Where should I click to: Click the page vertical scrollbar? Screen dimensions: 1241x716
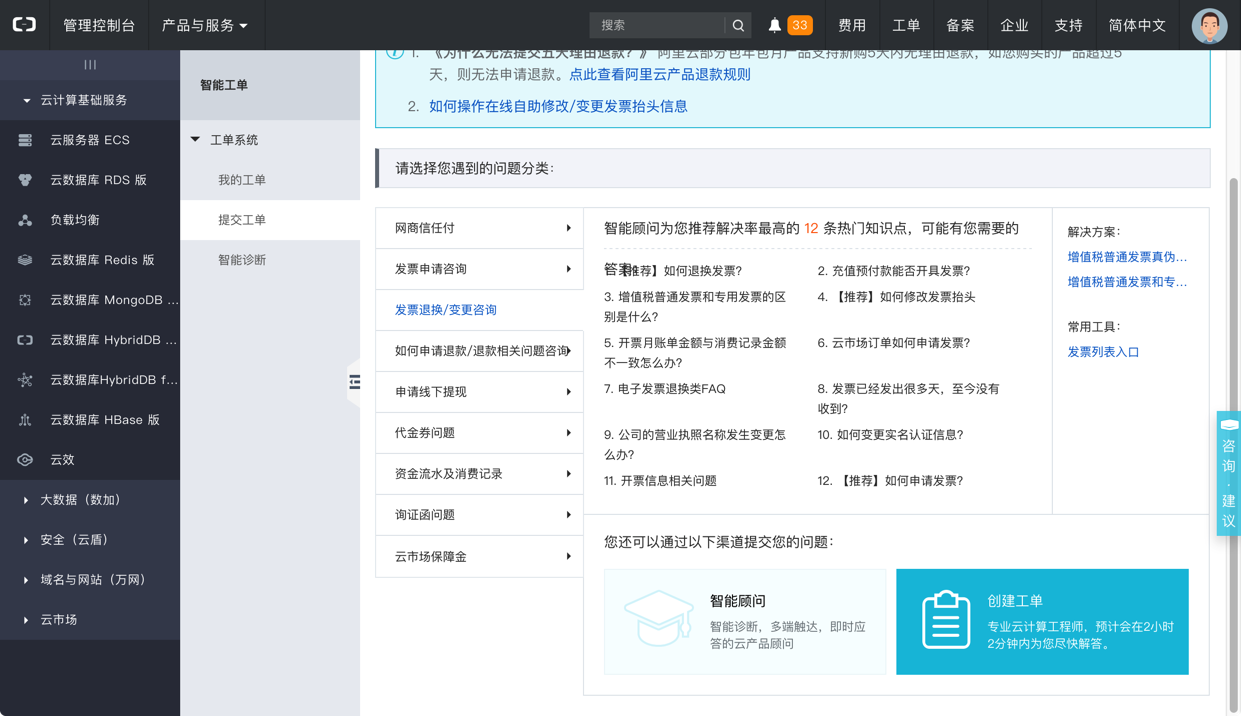[1234, 445]
